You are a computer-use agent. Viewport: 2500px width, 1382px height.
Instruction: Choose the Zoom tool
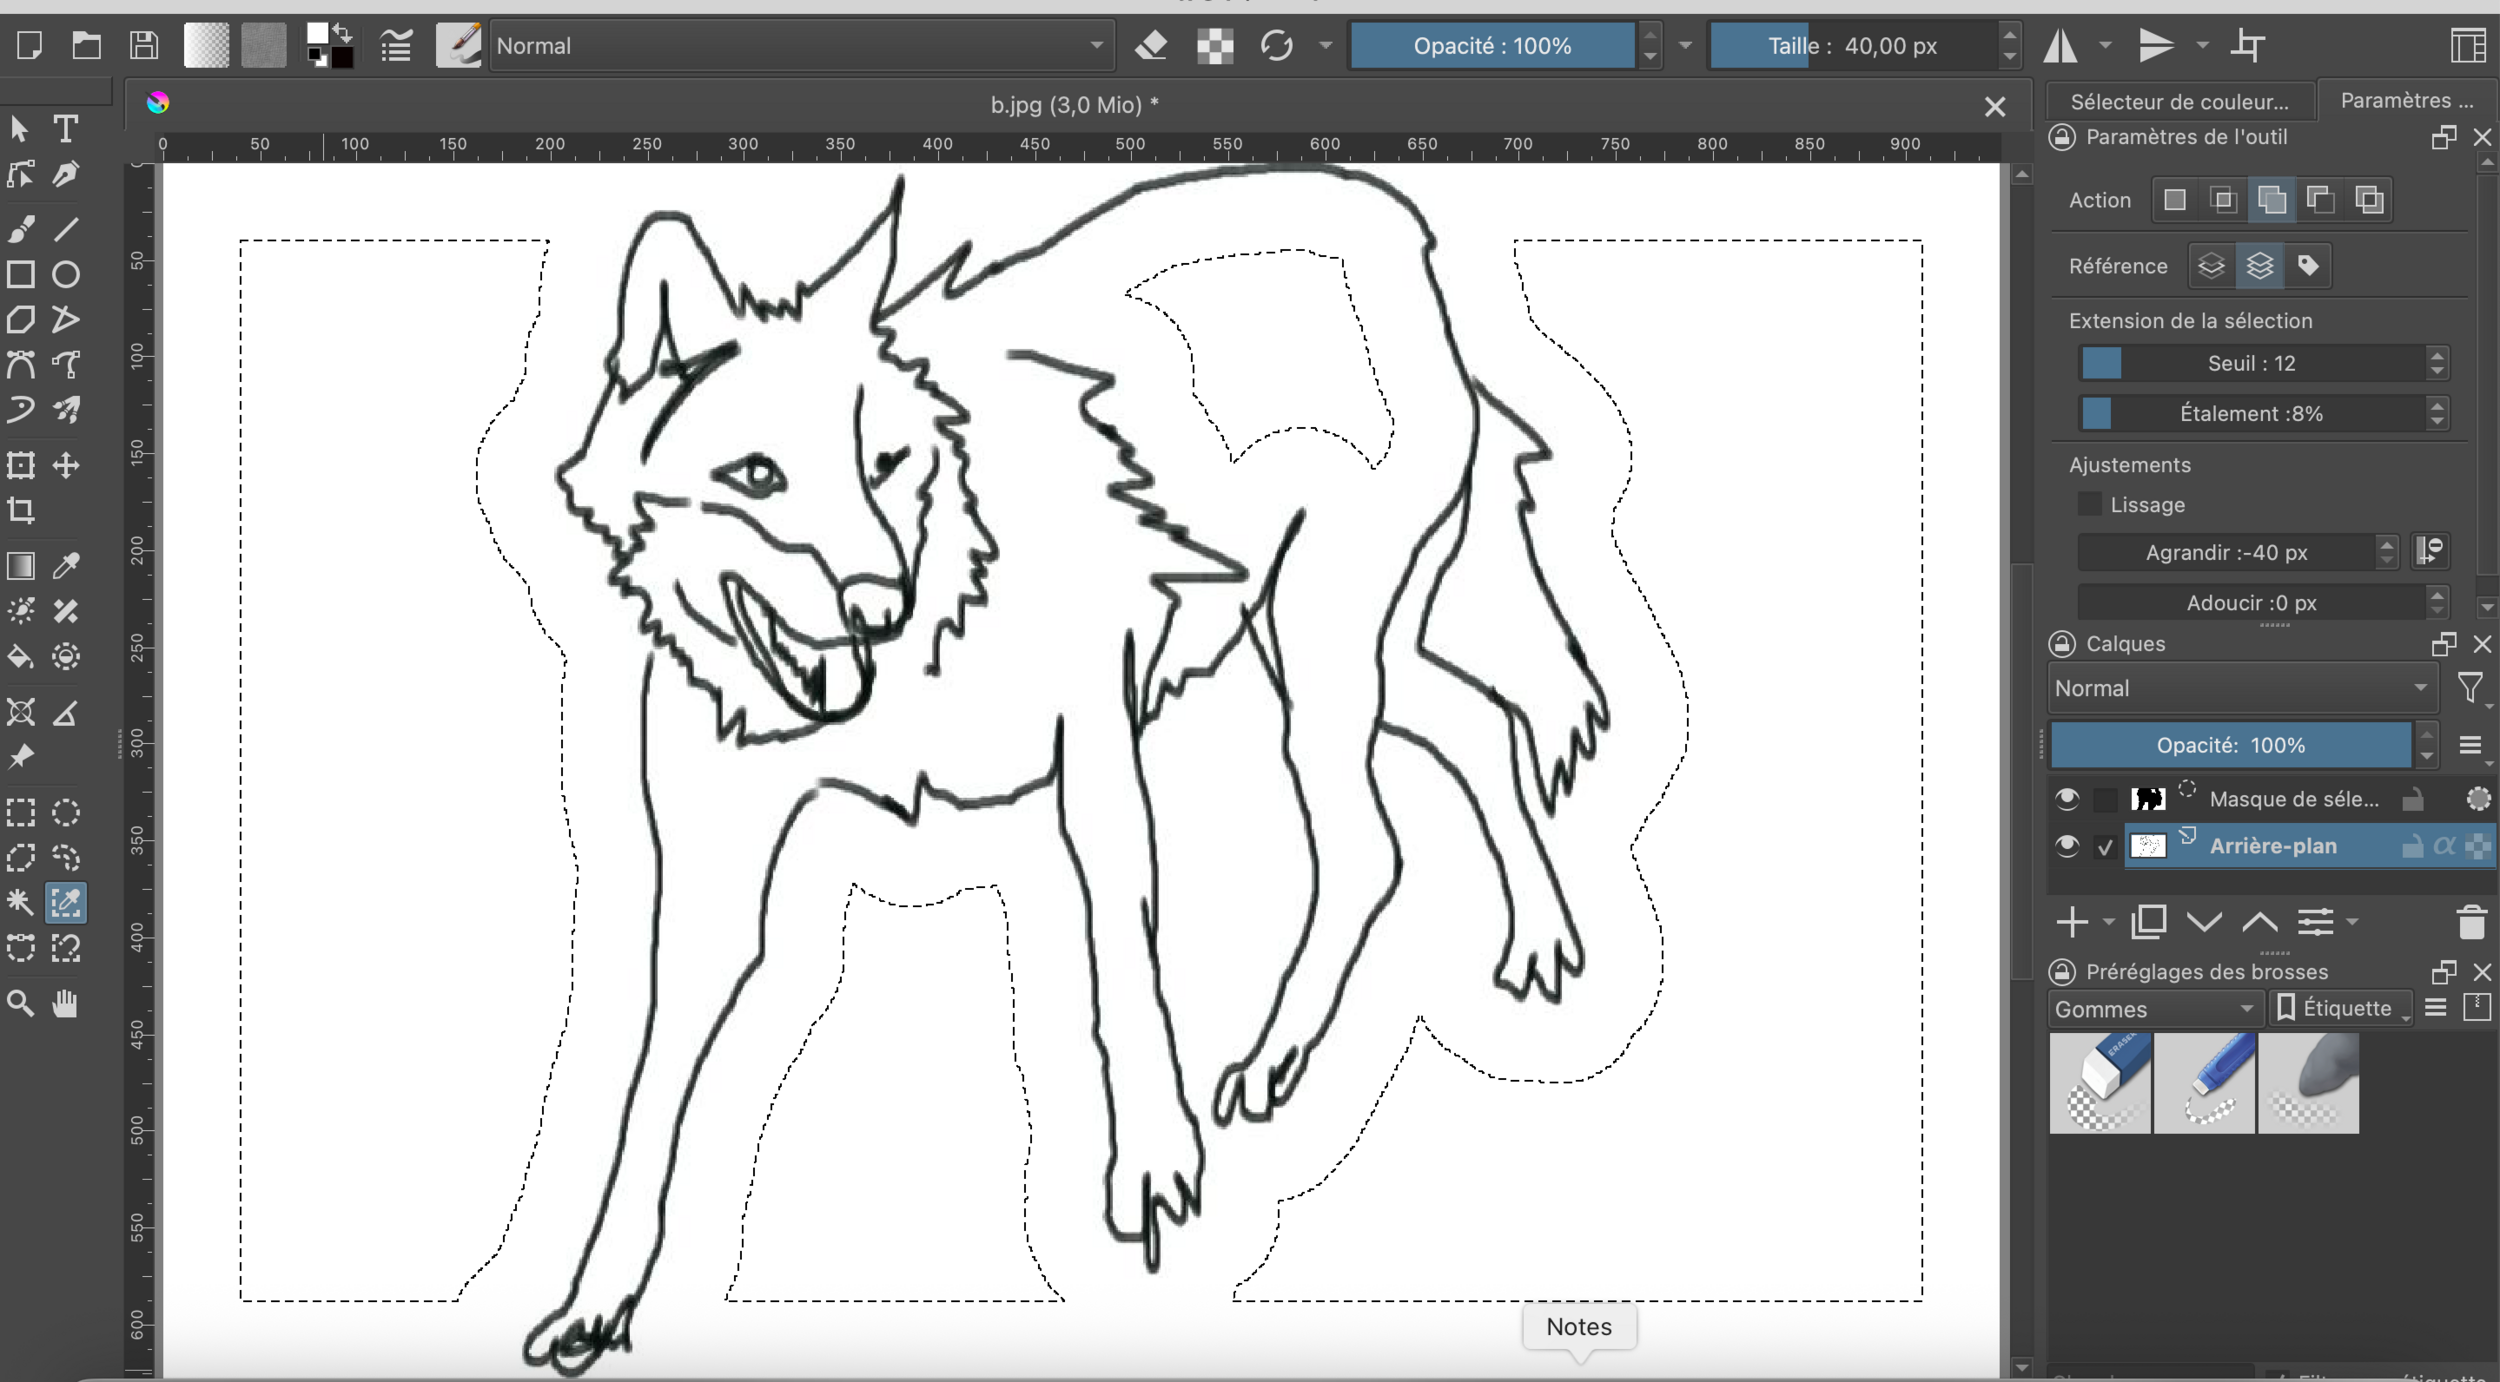tap(21, 1003)
